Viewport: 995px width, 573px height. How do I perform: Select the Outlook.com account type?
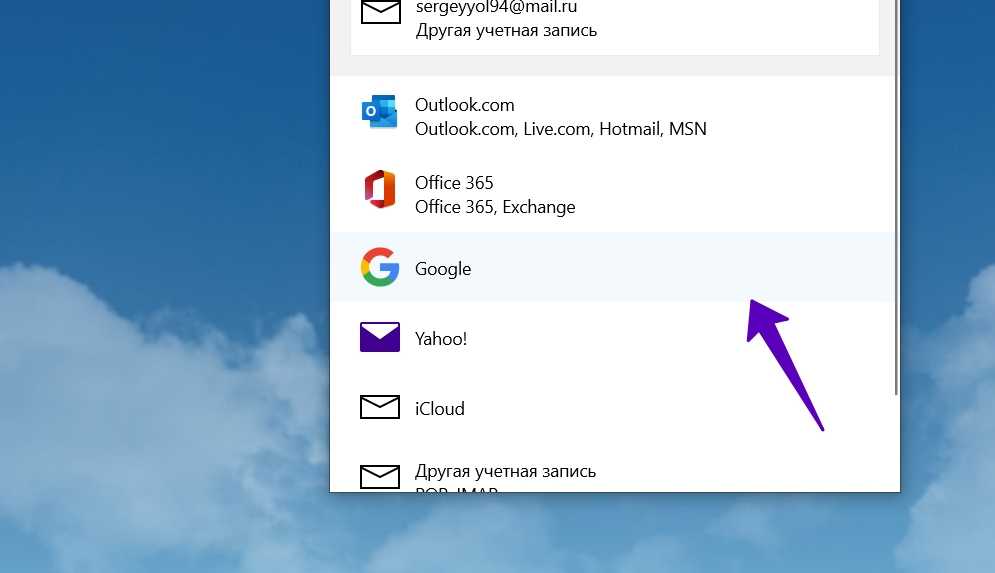(464, 105)
